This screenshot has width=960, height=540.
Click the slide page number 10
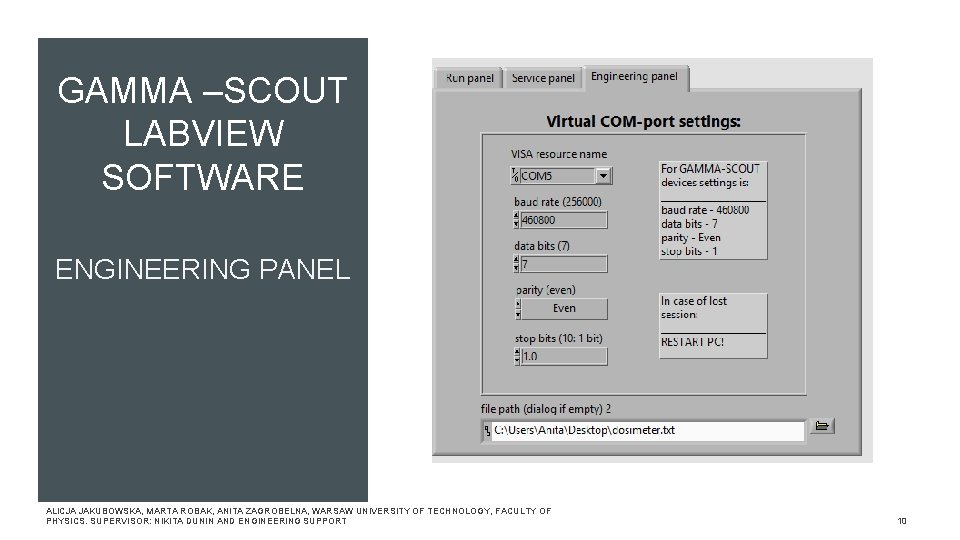tap(902, 521)
